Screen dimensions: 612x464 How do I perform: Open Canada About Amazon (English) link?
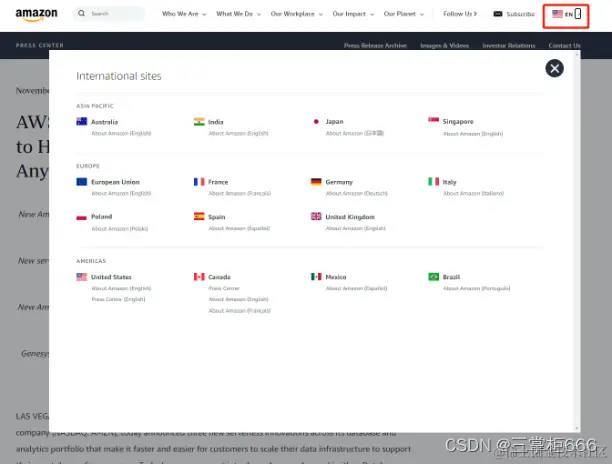tap(238, 299)
